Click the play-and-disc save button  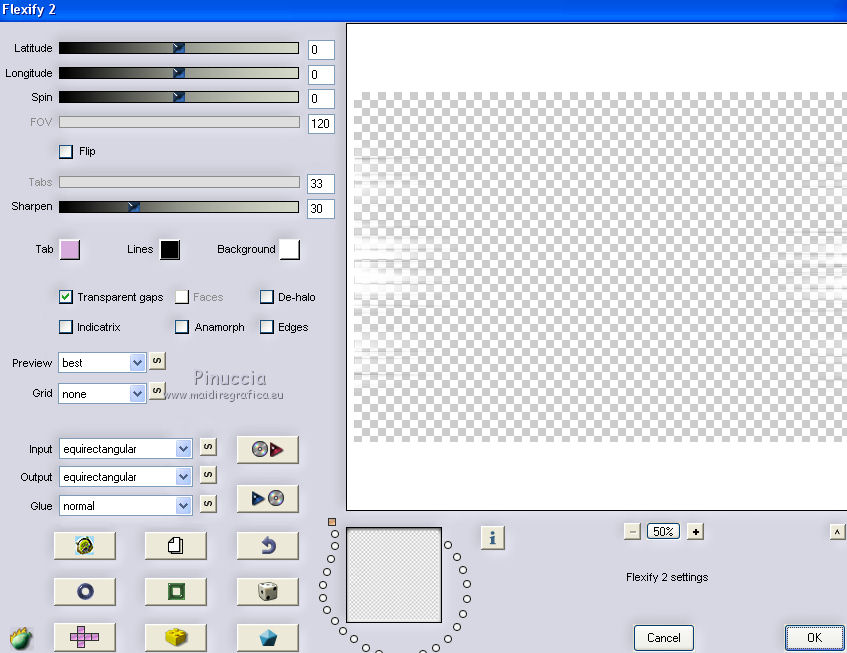point(267,498)
